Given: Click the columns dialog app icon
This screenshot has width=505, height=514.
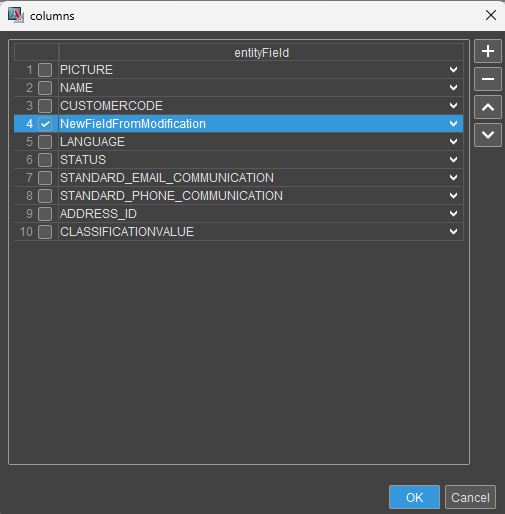Looking at the screenshot, I should tap(16, 15).
